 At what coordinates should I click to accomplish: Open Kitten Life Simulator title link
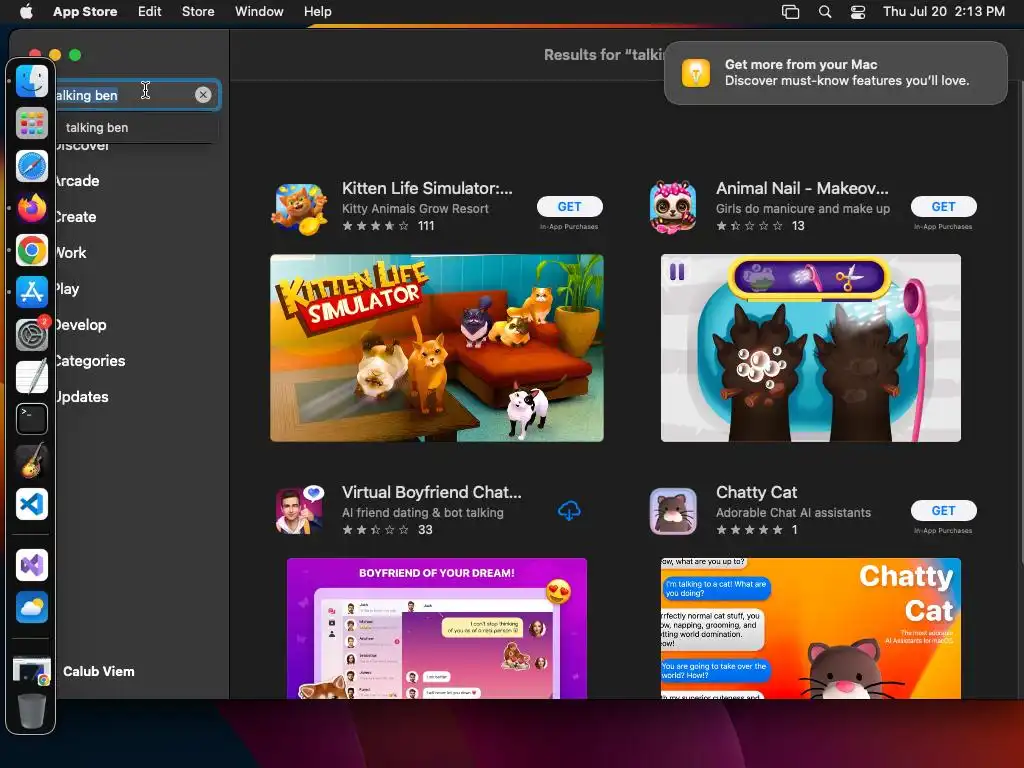click(427, 188)
